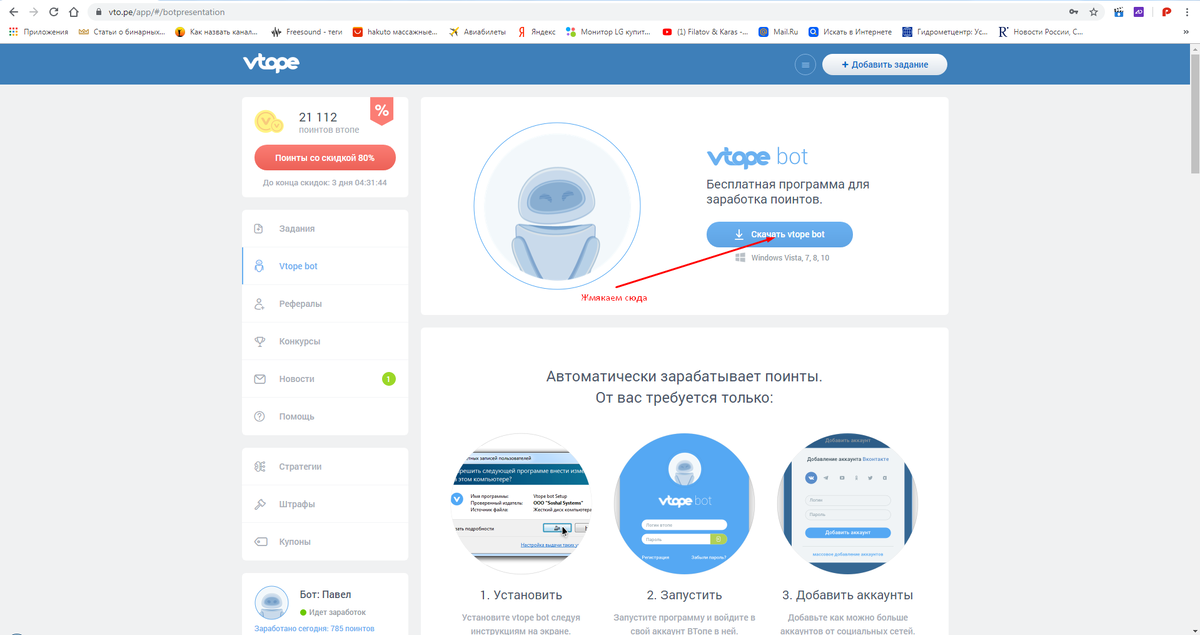Open the Монитор LG bookmark

tap(609, 32)
